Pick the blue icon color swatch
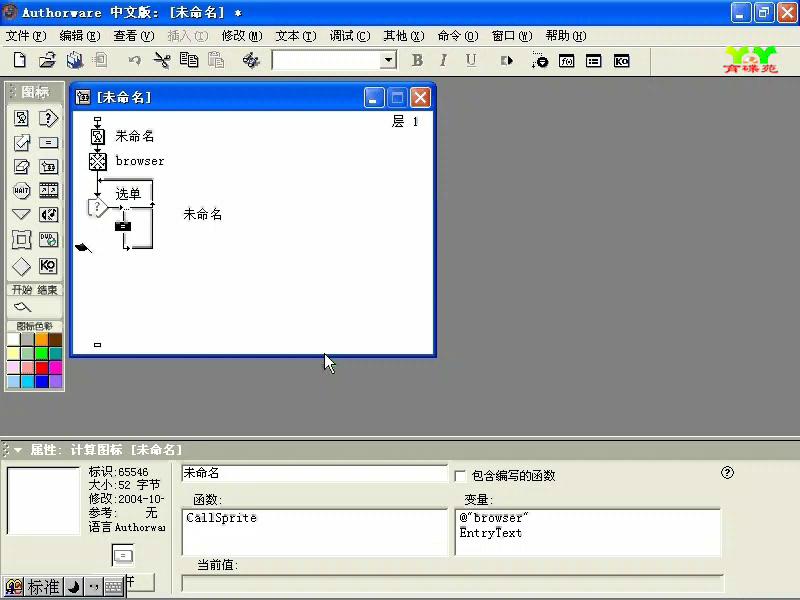Image resolution: width=800 pixels, height=600 pixels. pos(42,381)
